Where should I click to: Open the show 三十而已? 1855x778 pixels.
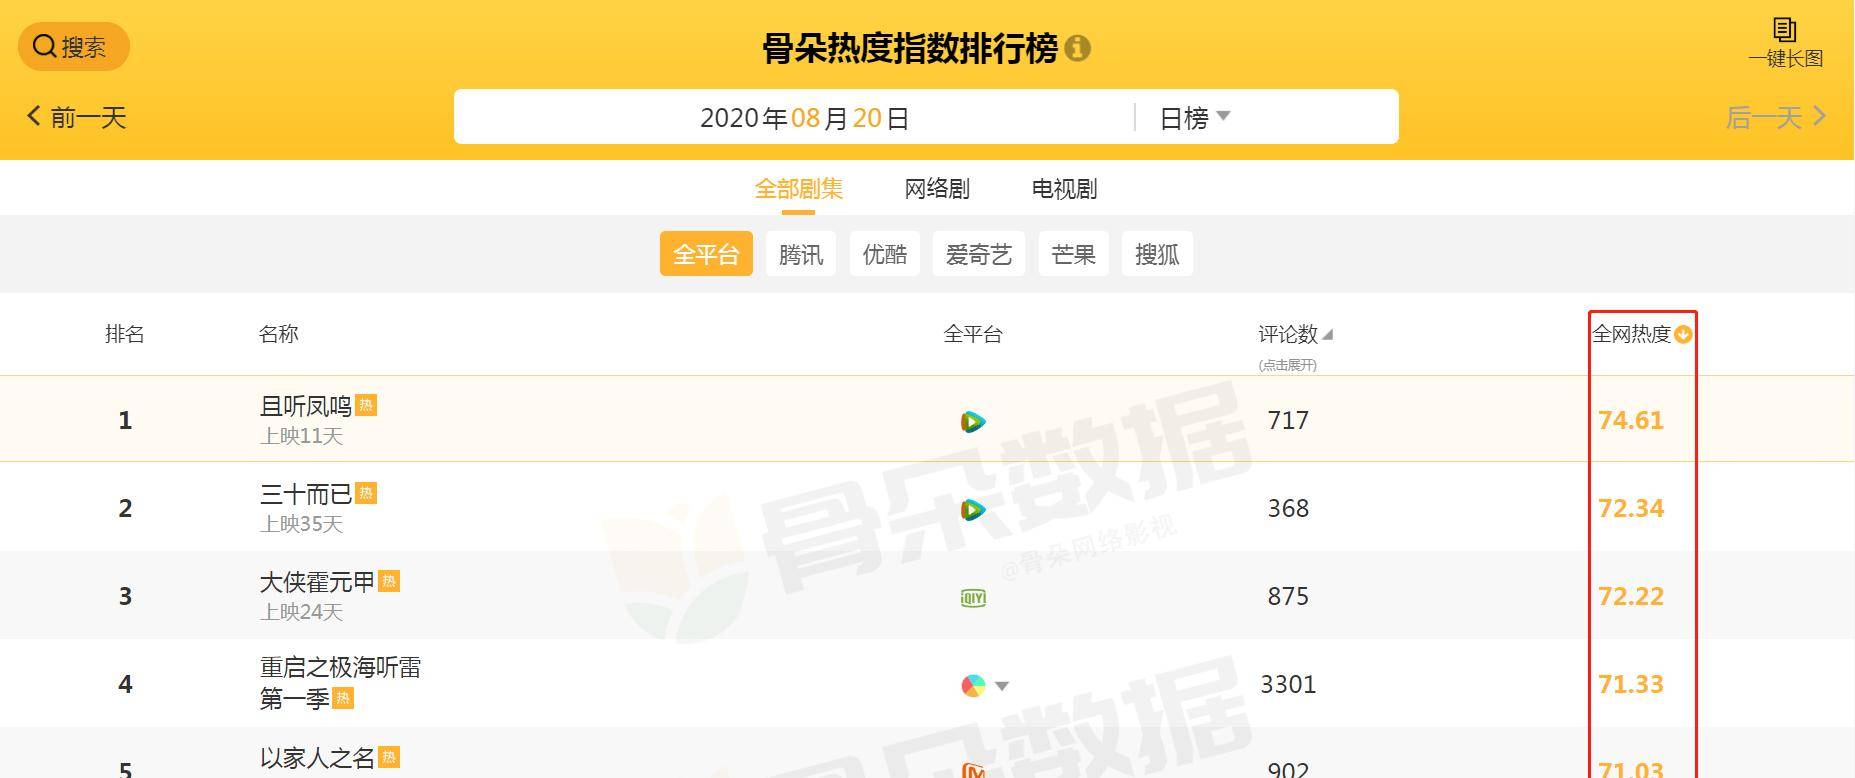coord(306,494)
